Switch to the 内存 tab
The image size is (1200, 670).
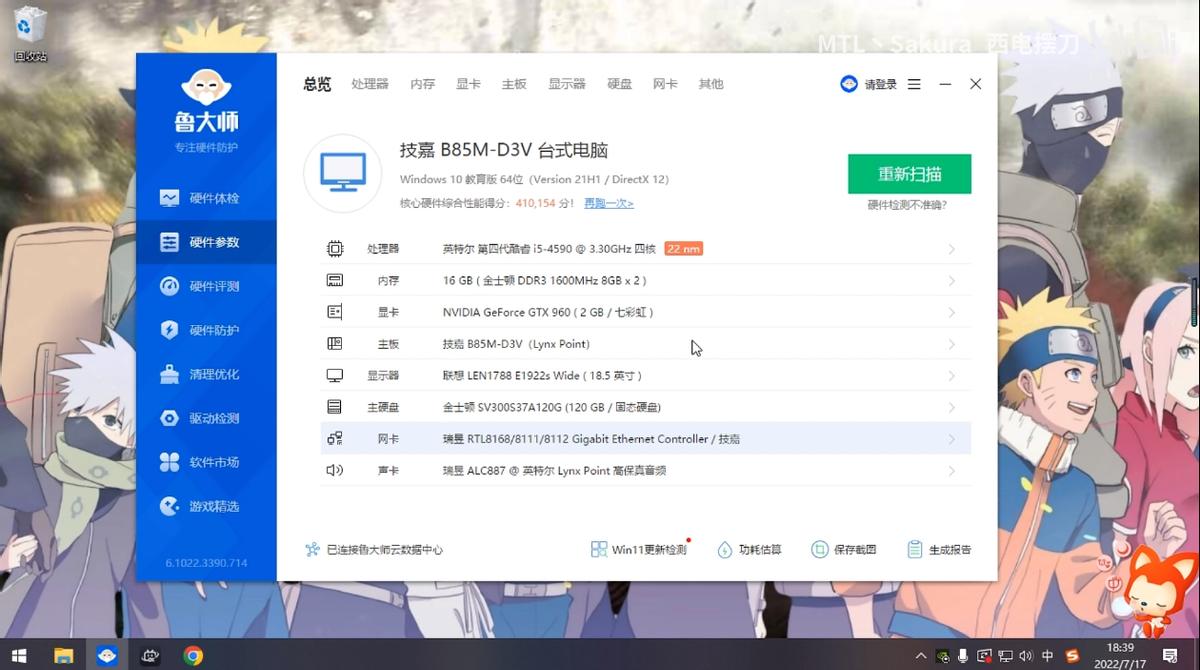pos(422,84)
